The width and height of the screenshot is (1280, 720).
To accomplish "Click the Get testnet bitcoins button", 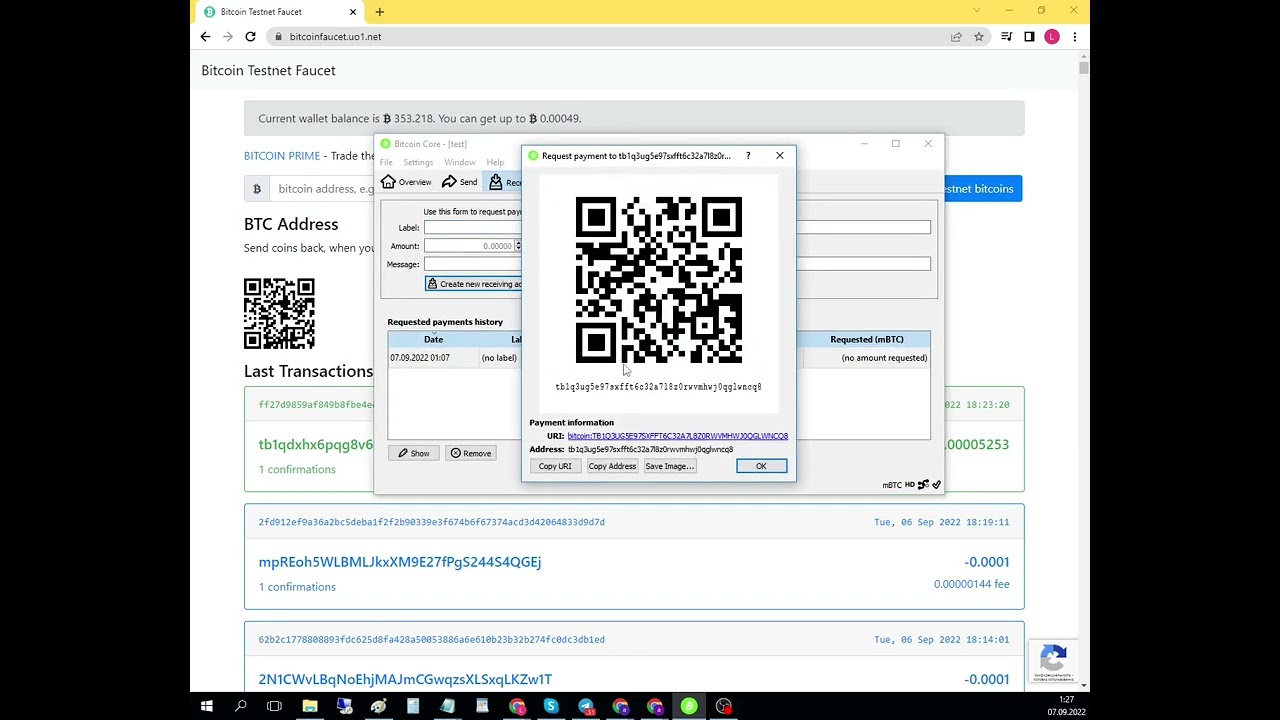I will [x=982, y=189].
